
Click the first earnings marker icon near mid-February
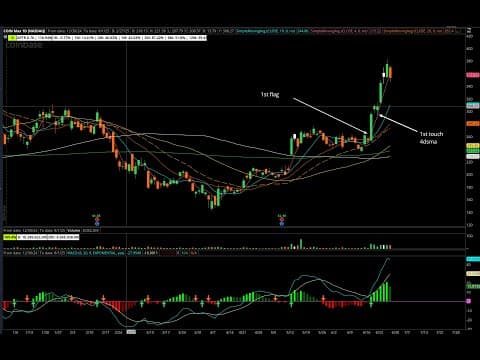(x=96, y=220)
